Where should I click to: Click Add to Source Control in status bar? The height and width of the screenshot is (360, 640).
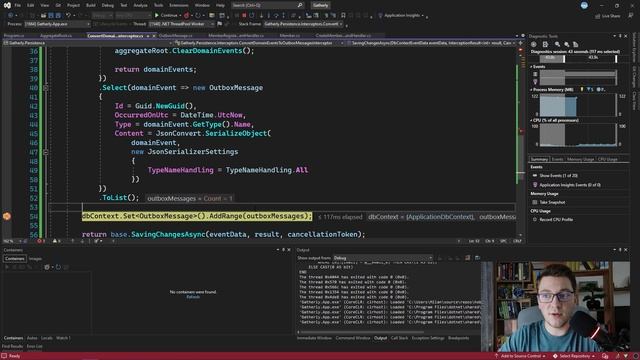click(520, 356)
